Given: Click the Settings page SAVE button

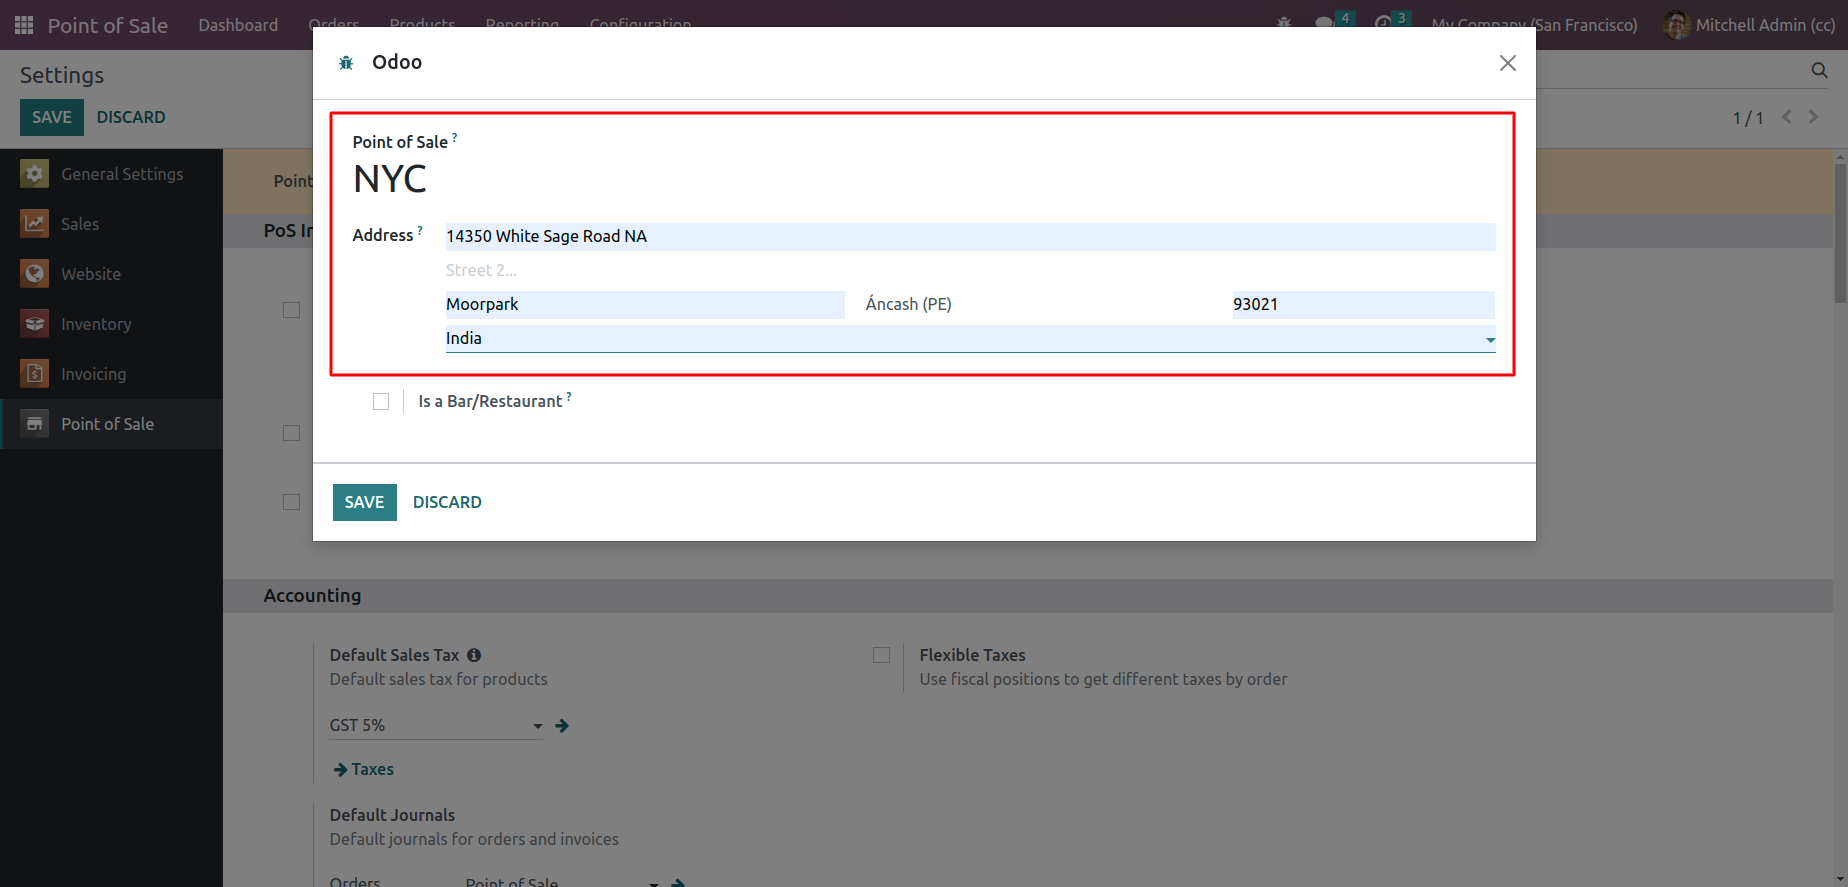Looking at the screenshot, I should click(x=52, y=118).
